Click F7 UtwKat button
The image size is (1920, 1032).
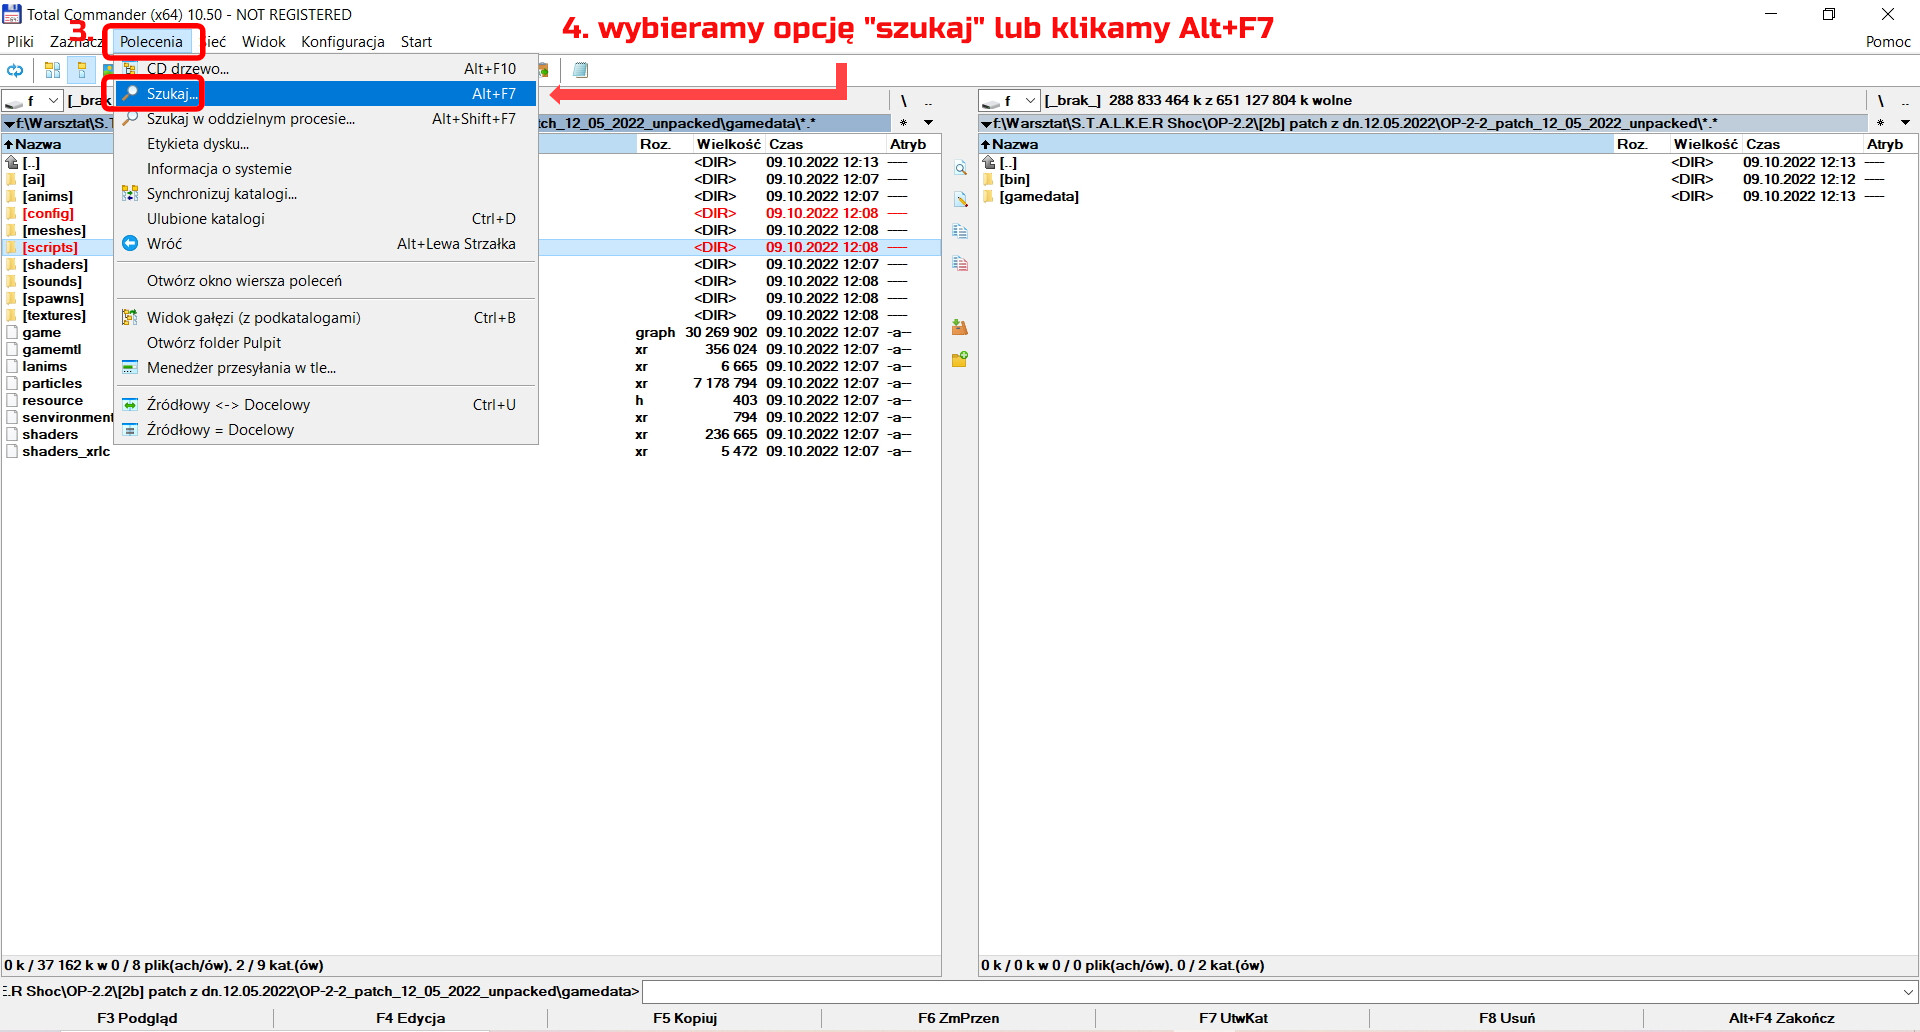tap(1233, 1018)
